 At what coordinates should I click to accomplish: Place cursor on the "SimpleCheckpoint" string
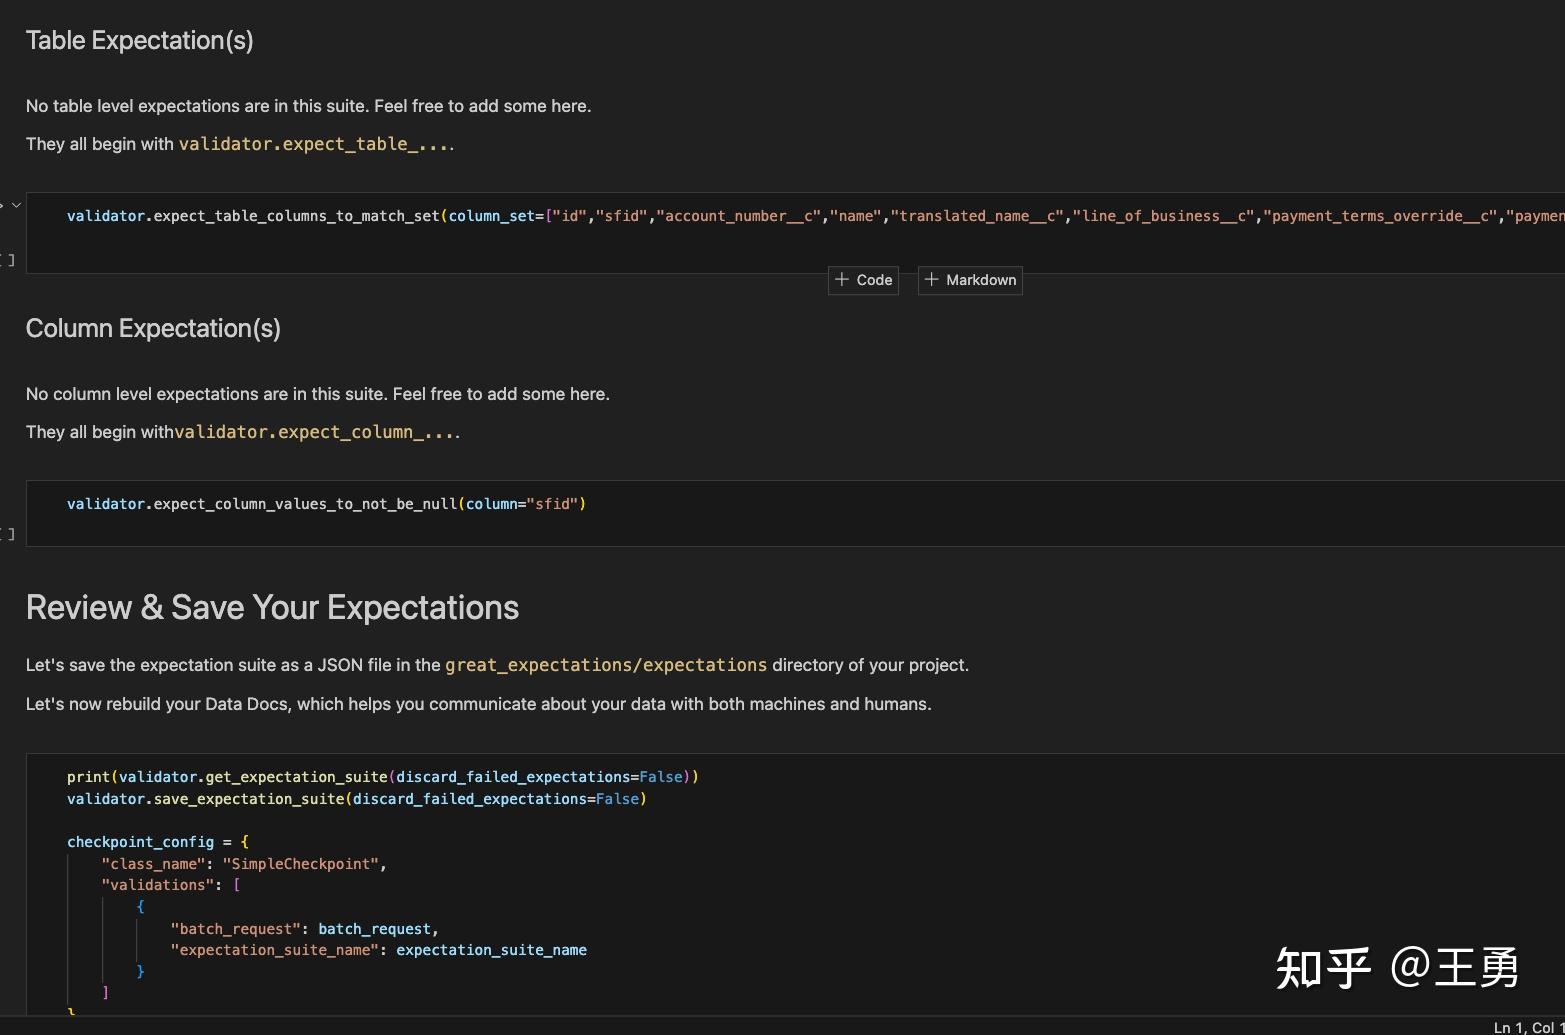(301, 864)
